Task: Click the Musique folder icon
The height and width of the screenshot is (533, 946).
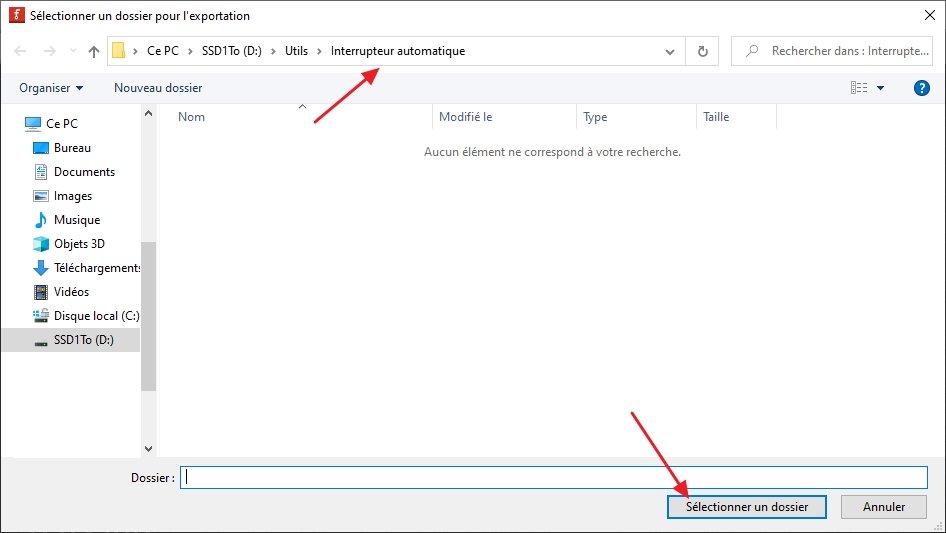Action: pos(41,220)
